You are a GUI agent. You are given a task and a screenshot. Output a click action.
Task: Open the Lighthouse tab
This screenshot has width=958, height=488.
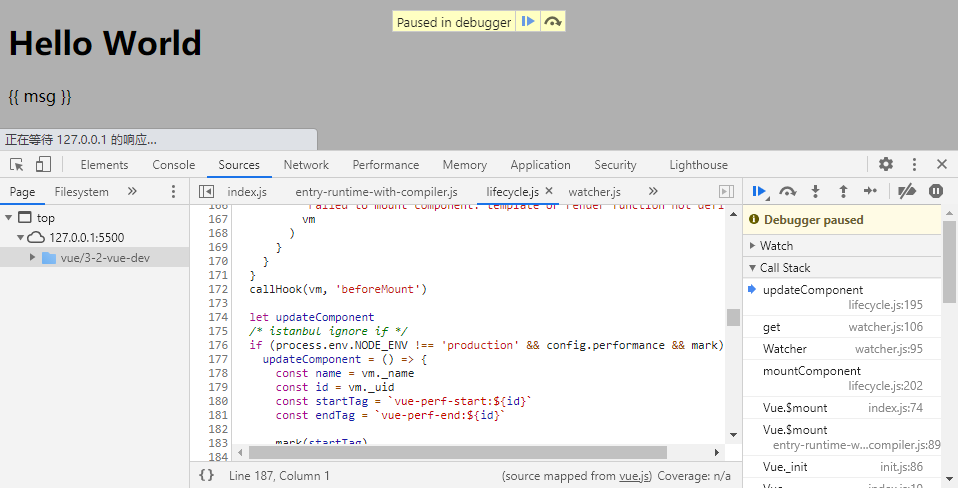click(x=698, y=165)
